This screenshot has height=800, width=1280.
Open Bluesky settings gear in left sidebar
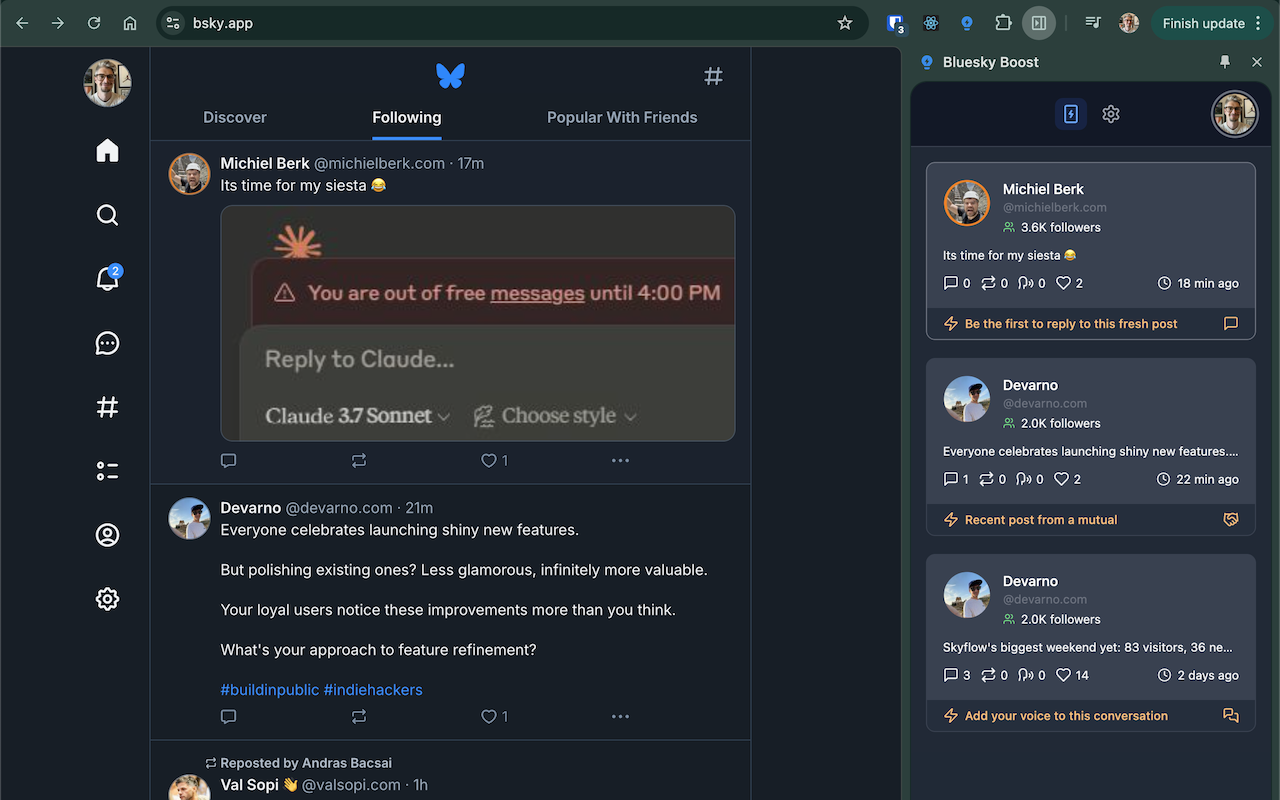pyautogui.click(x=107, y=599)
